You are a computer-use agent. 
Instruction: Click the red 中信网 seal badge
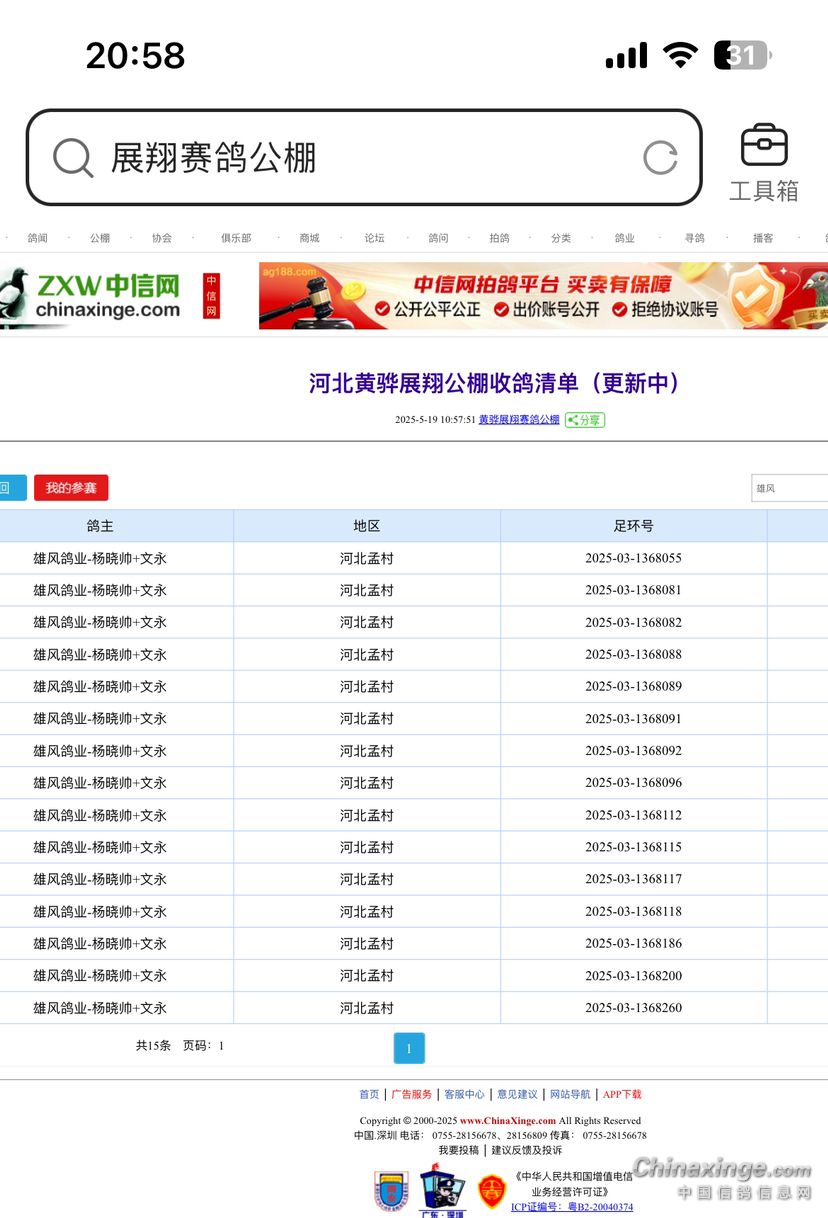click(x=211, y=296)
